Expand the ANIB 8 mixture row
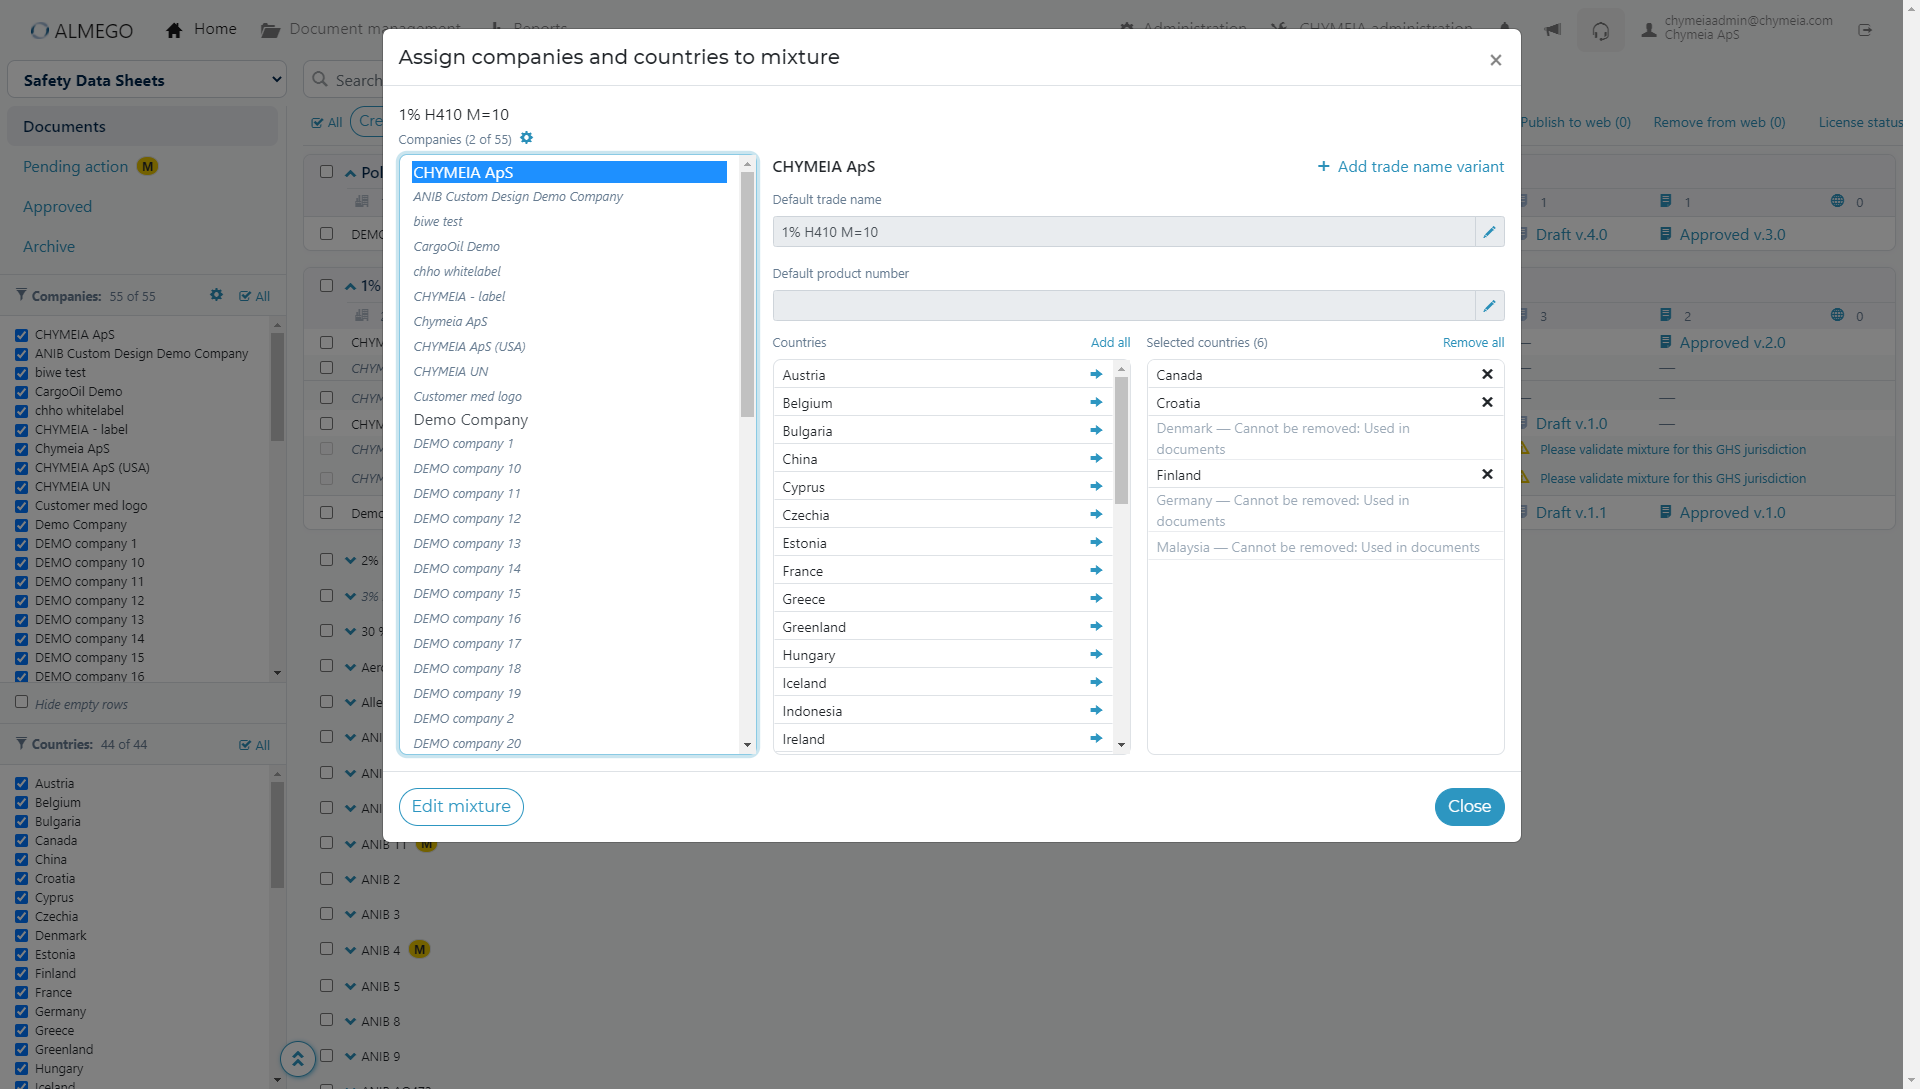The height and width of the screenshot is (1089, 1920). click(x=351, y=1021)
